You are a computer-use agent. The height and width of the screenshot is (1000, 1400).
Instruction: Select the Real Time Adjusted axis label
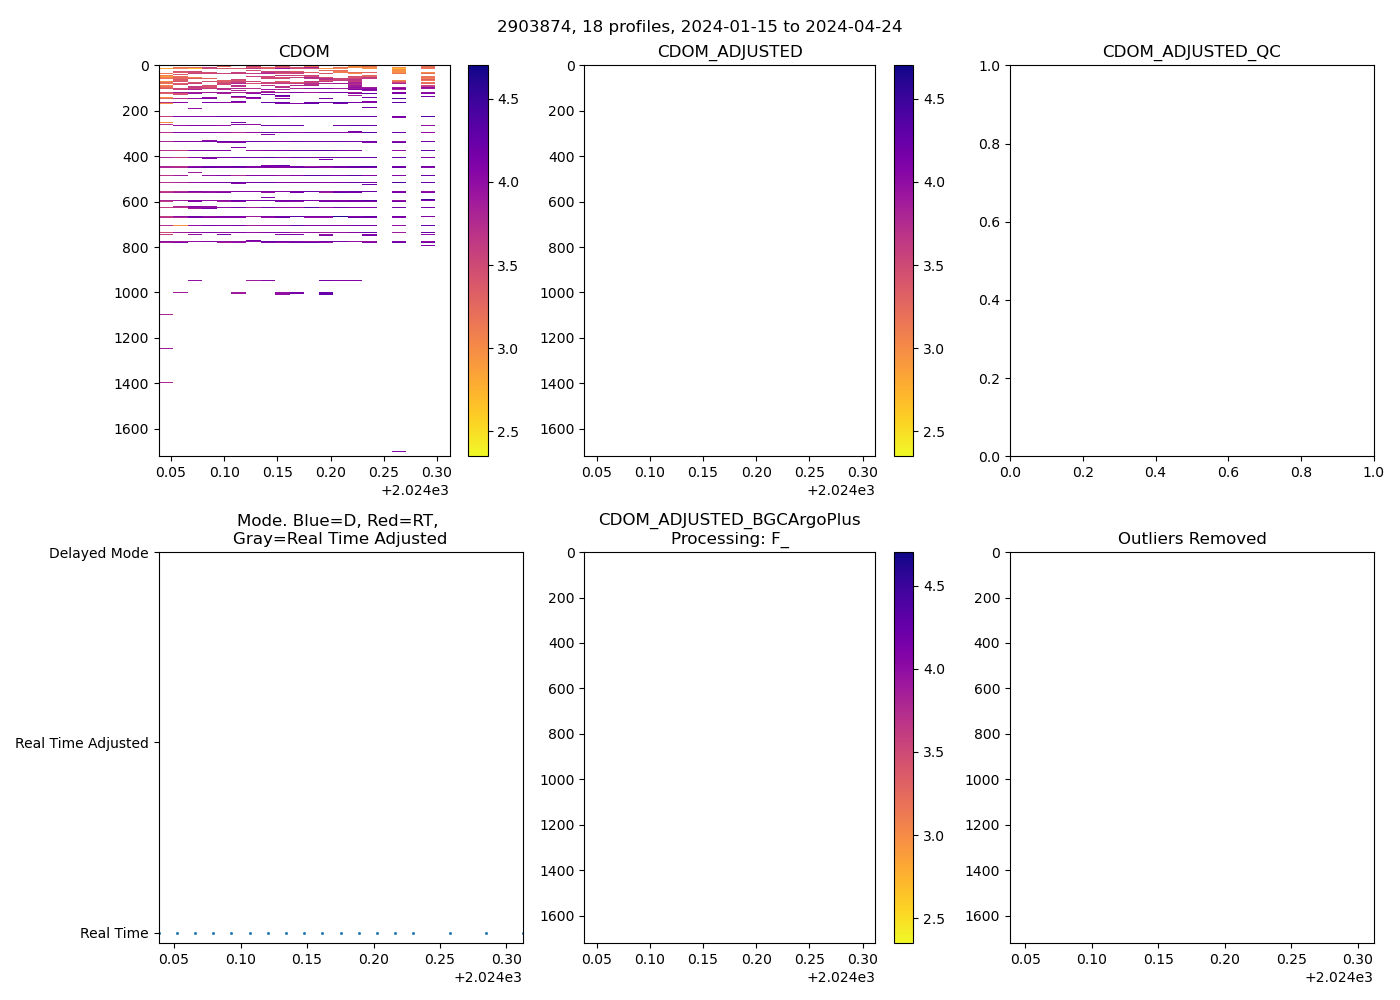pyautogui.click(x=82, y=743)
